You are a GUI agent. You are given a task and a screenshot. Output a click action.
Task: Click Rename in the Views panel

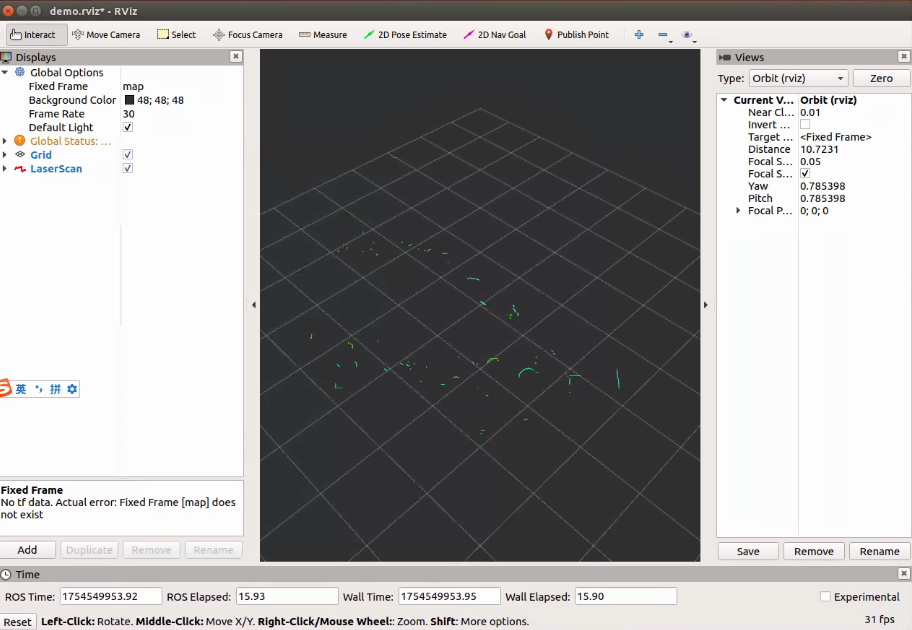[x=879, y=551]
